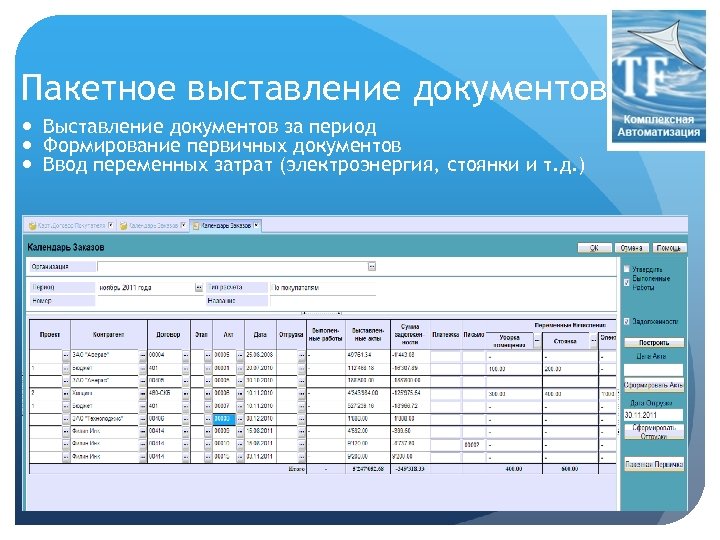The height and width of the screenshot is (540, 720).
Task: Click the Проект column header
Action: pos(50,335)
